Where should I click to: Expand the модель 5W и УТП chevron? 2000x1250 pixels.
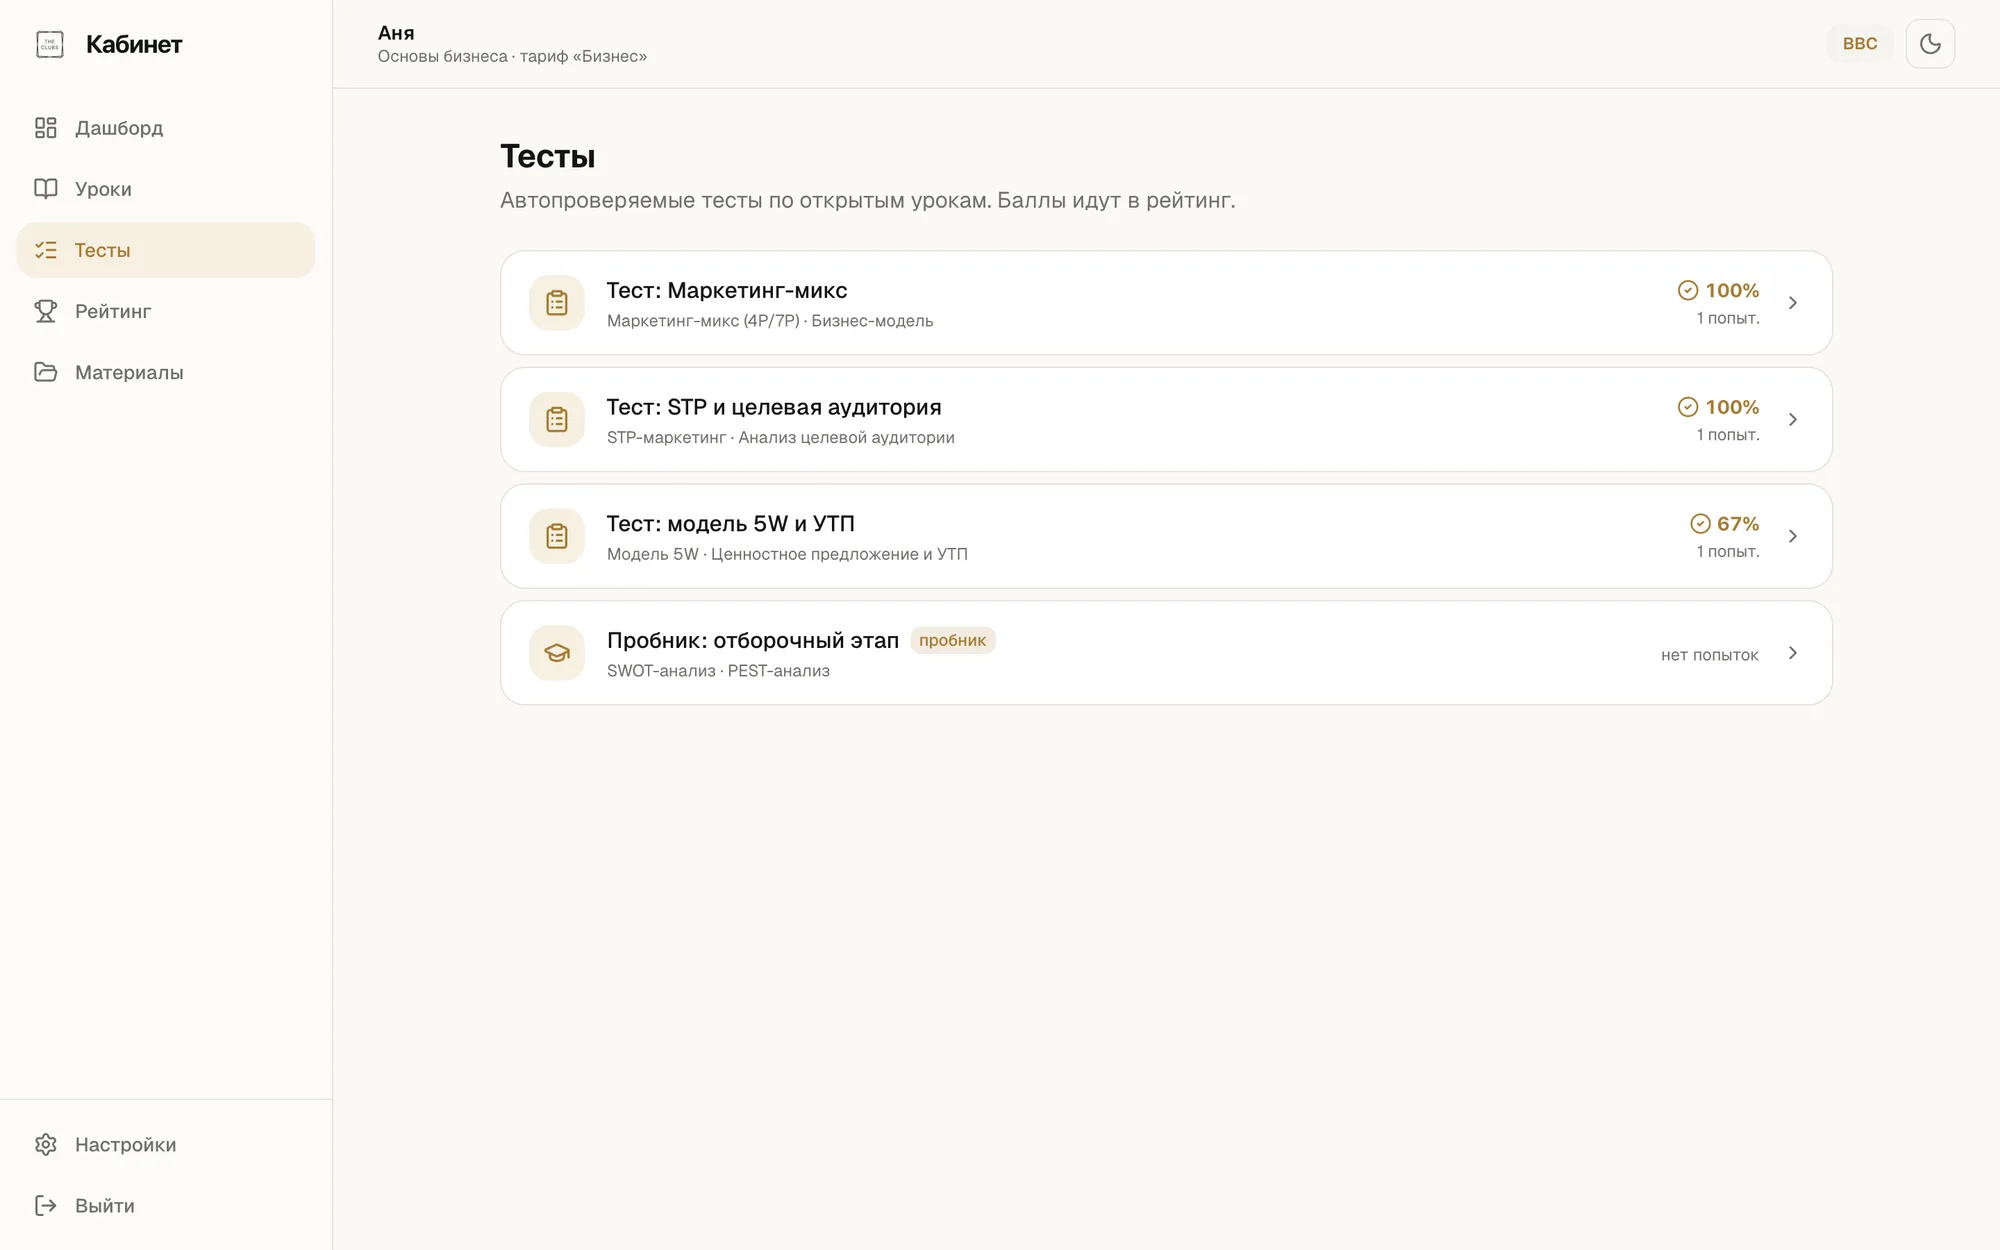click(x=1793, y=536)
